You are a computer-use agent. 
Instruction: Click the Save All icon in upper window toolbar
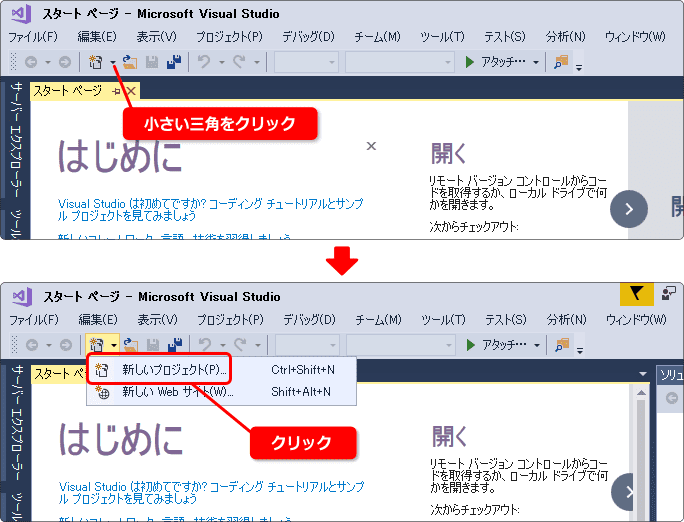pos(174,62)
